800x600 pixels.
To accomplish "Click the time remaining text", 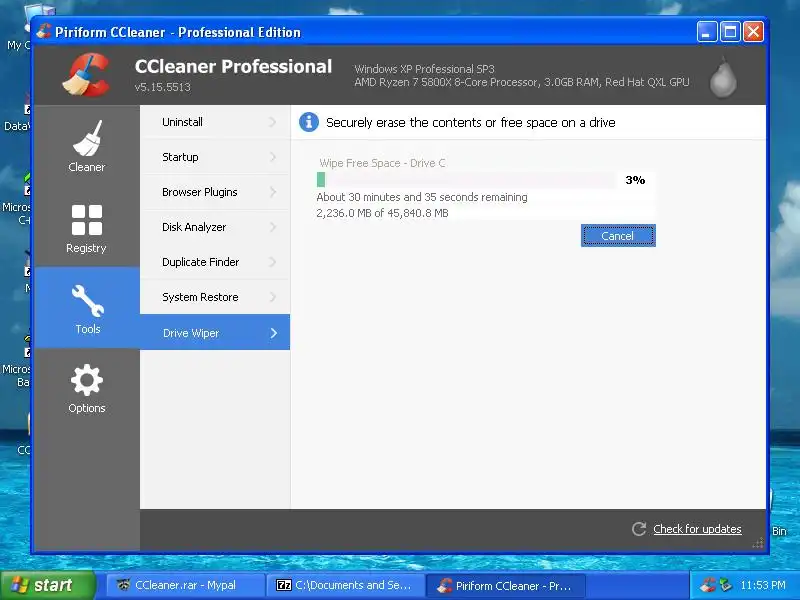I will [422, 197].
